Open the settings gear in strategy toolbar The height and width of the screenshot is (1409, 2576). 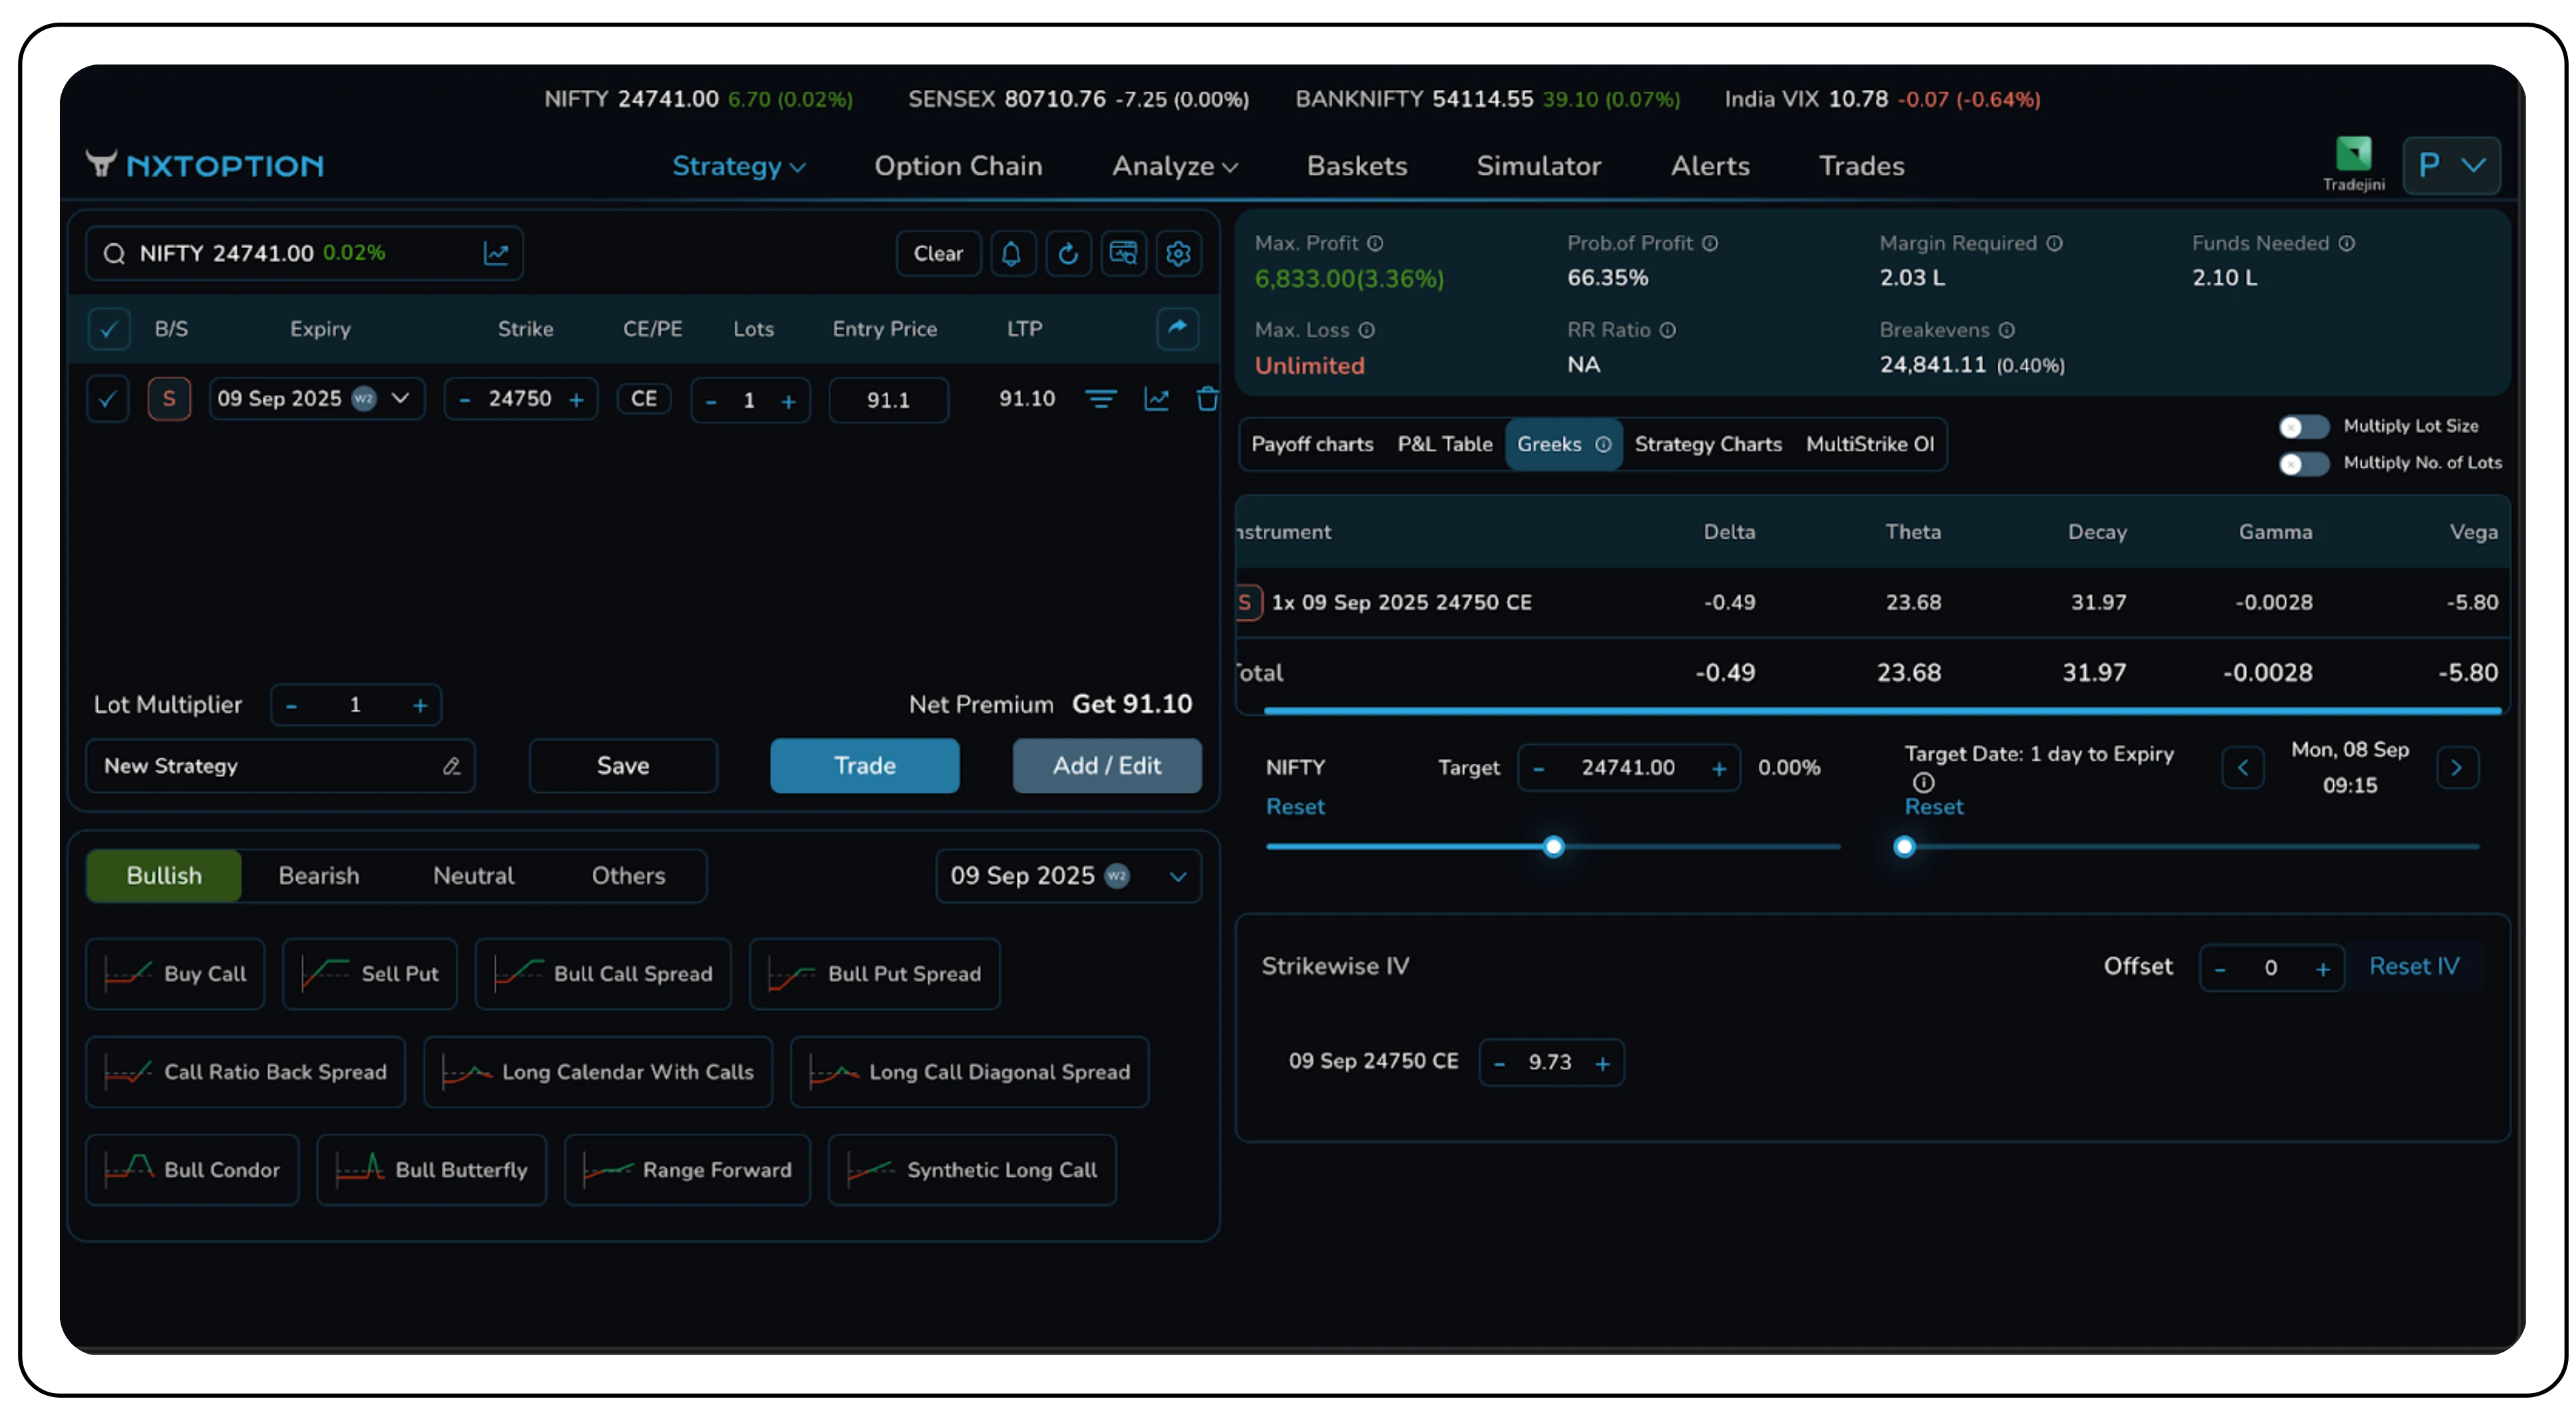[1178, 254]
